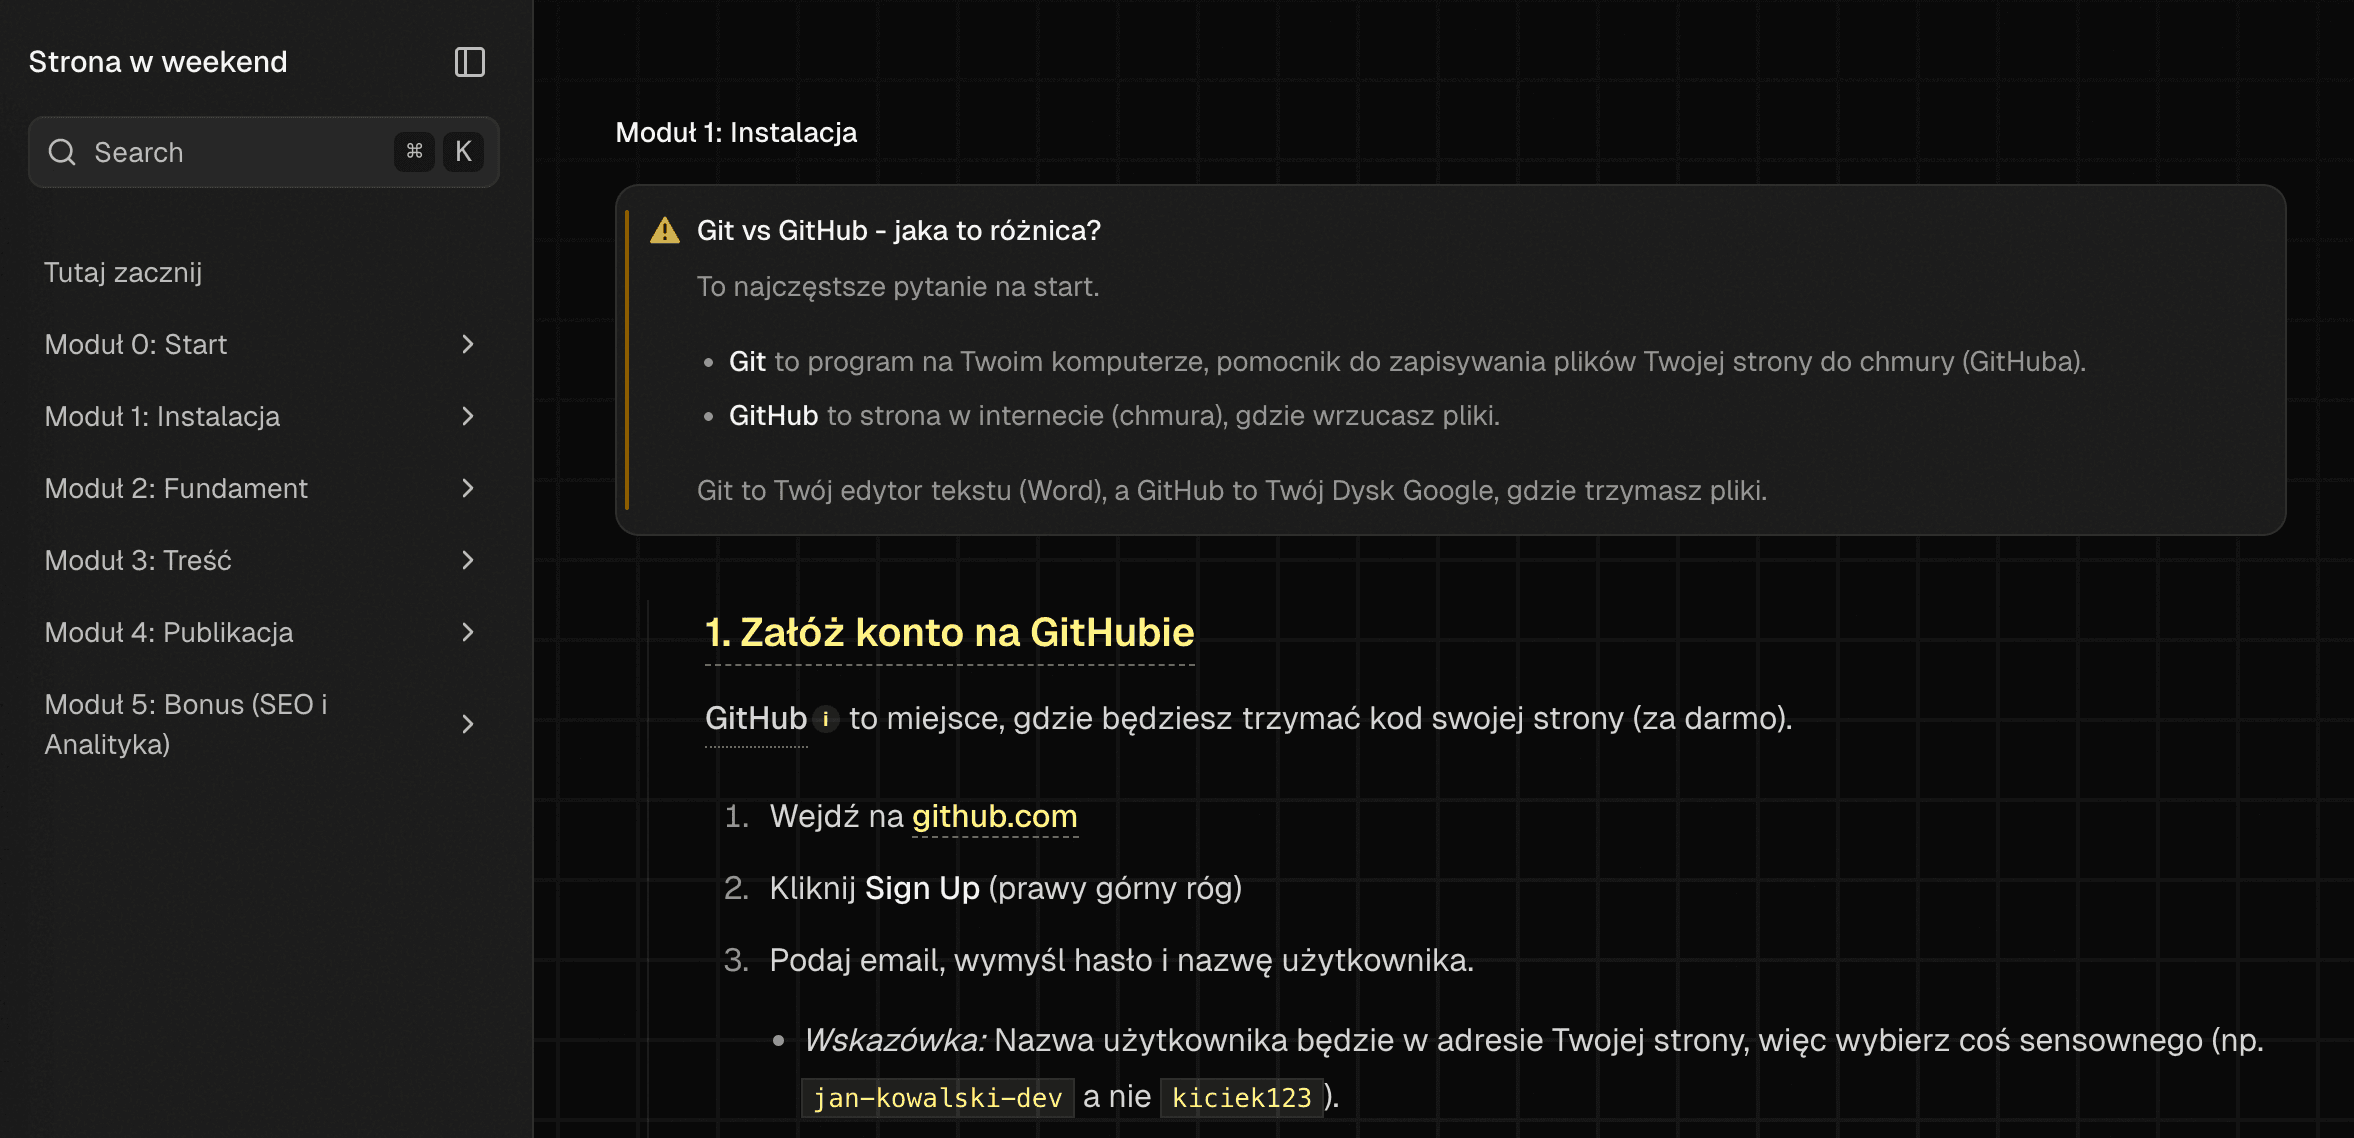
Task: Click the magnifying glass search icon
Action: click(62, 152)
